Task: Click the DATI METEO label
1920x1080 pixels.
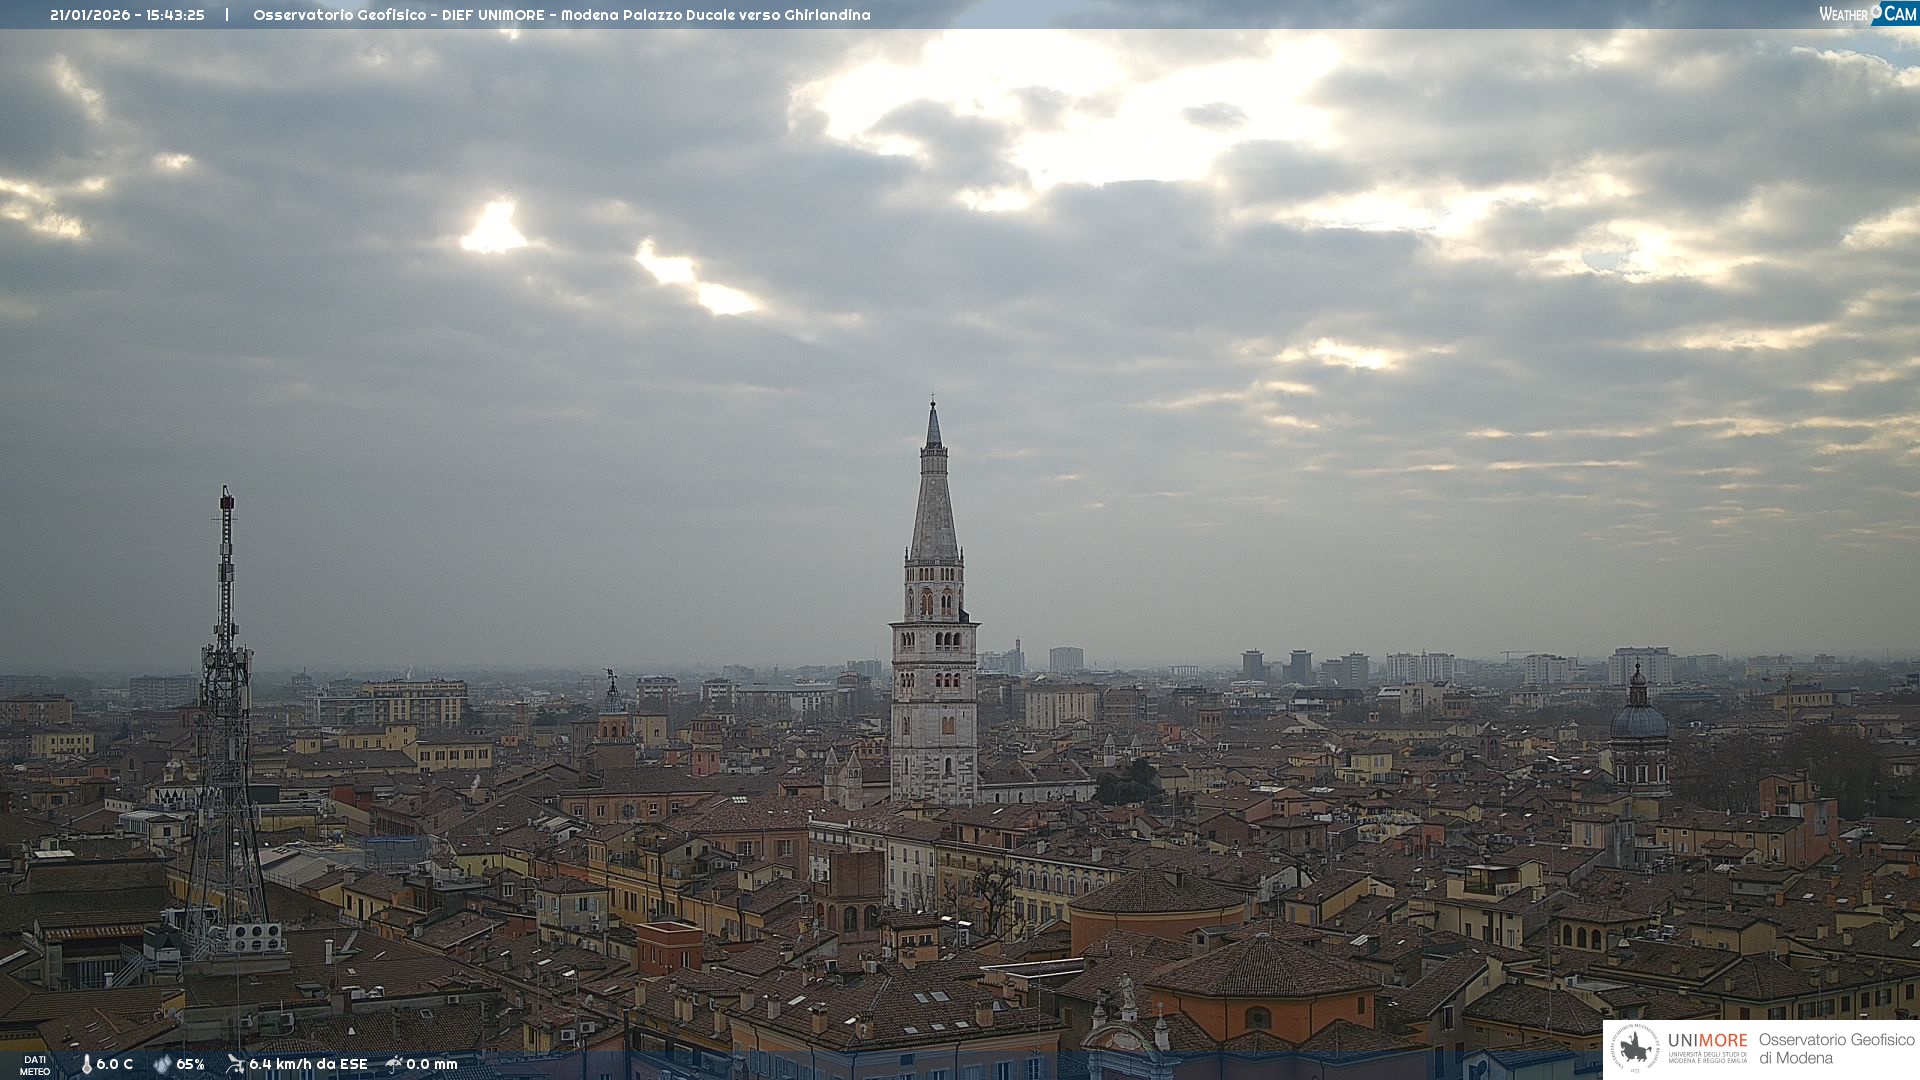Action: click(x=35, y=1065)
